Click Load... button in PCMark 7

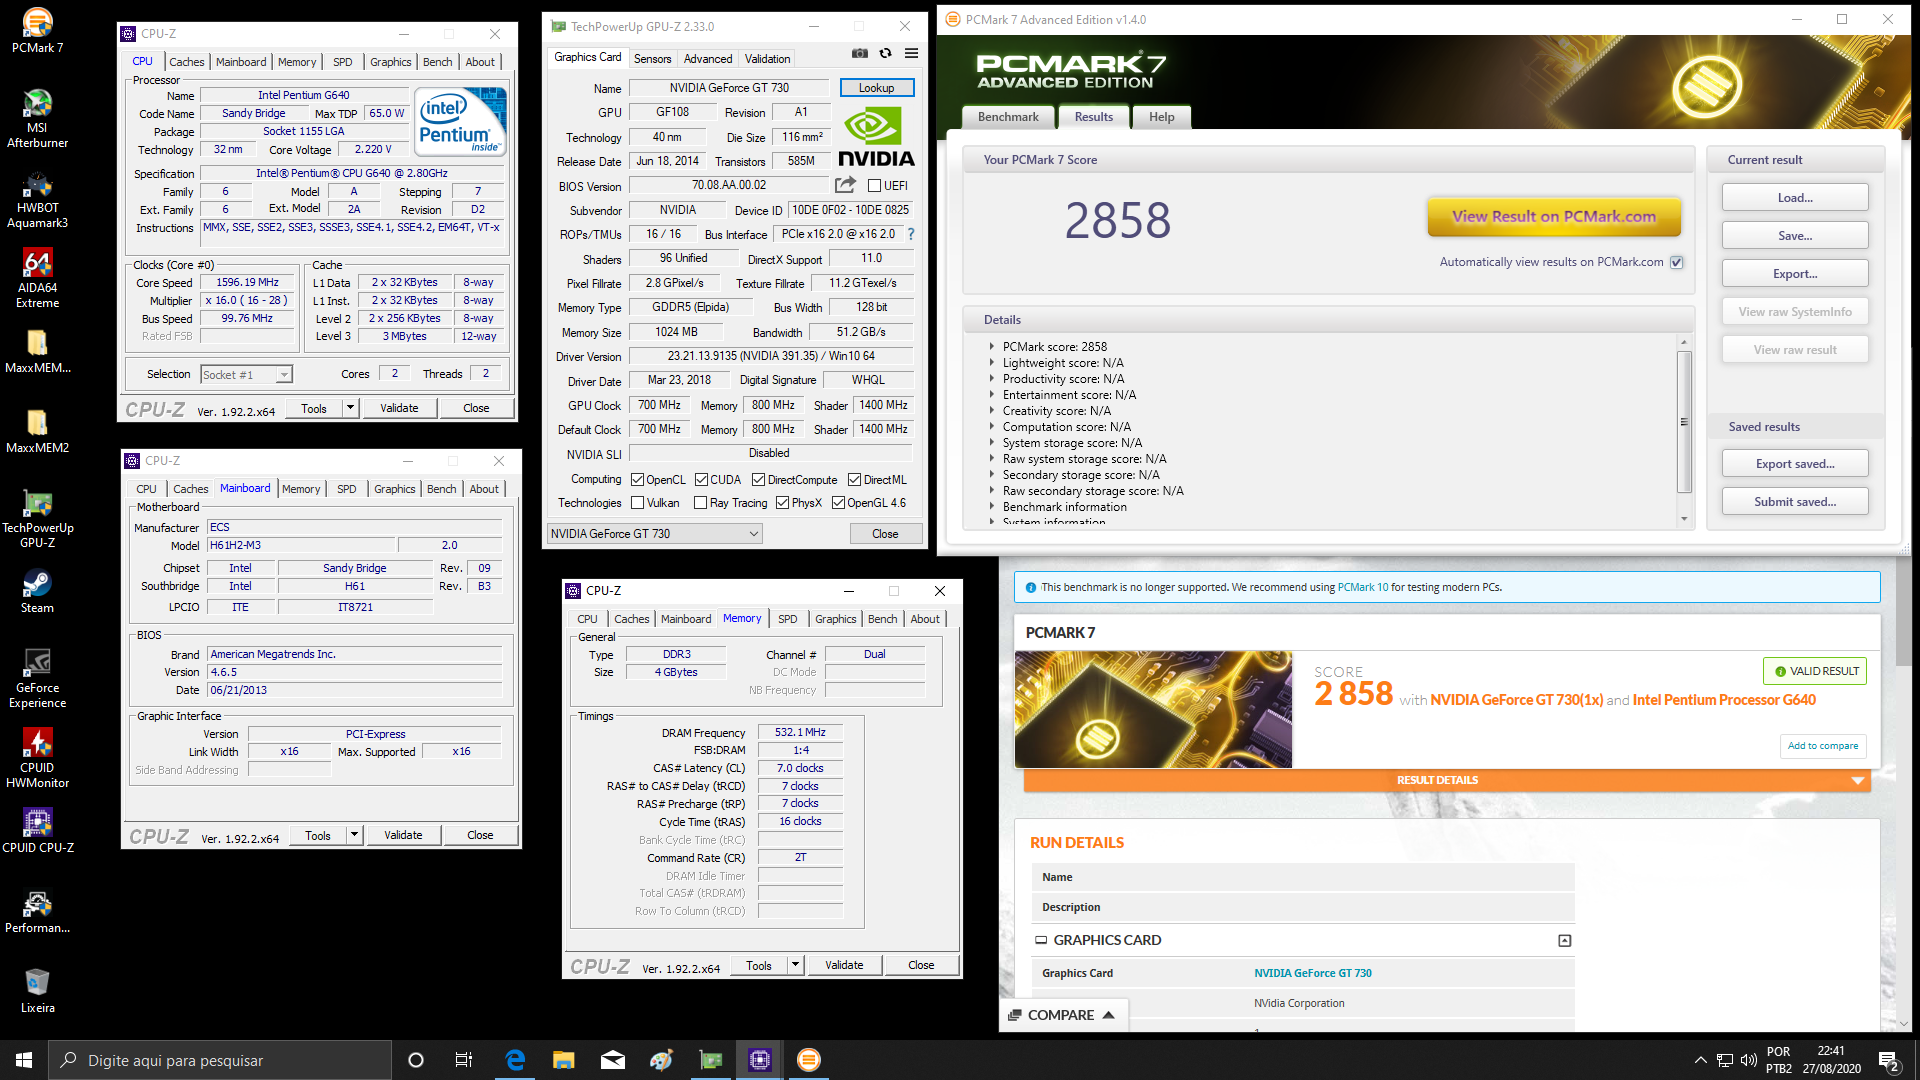pos(1794,198)
